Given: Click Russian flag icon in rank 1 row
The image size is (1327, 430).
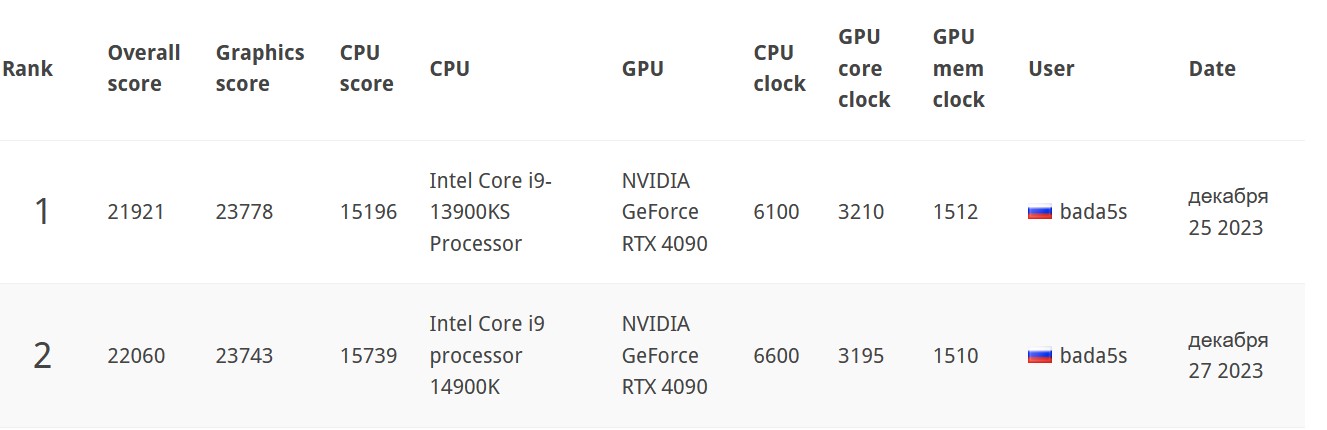Looking at the screenshot, I should coord(1040,212).
